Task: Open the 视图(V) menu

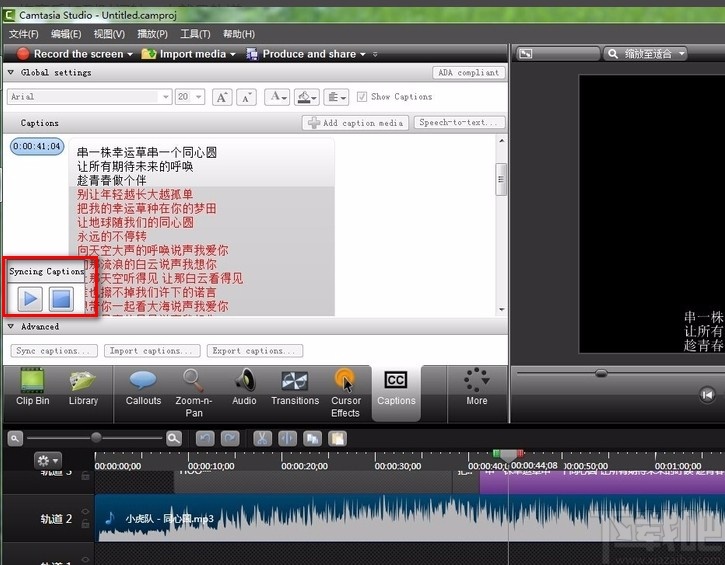Action: [109, 34]
